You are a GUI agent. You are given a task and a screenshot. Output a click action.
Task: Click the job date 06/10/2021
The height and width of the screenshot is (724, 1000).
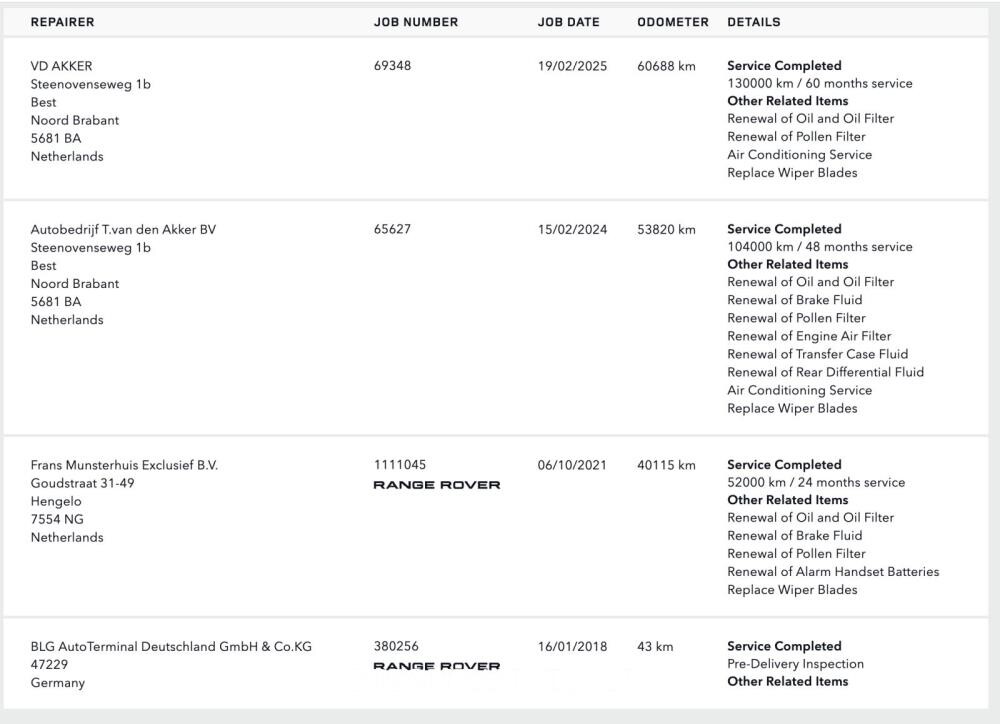pyautogui.click(x=572, y=465)
